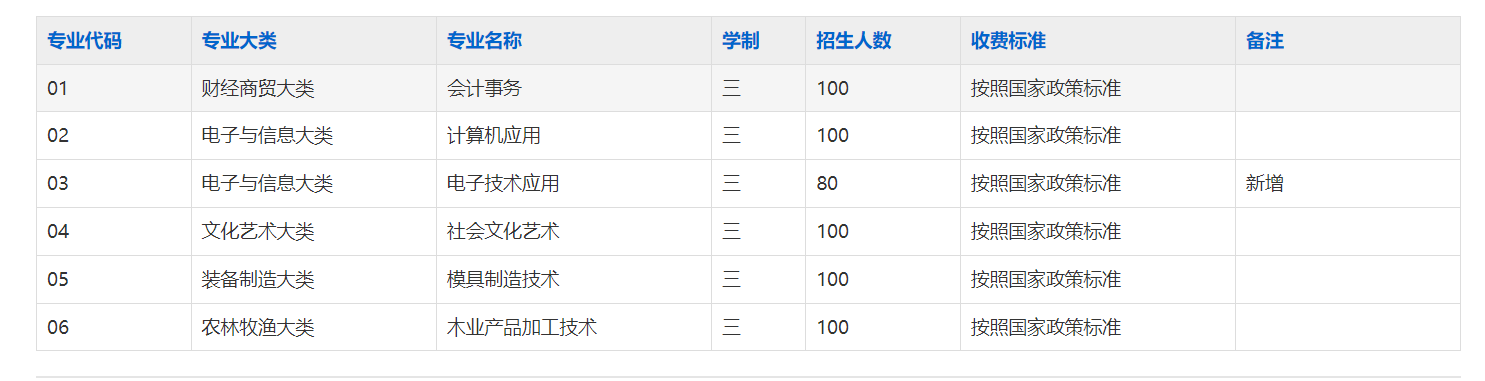Click the 专业代码 column header

[114, 41]
